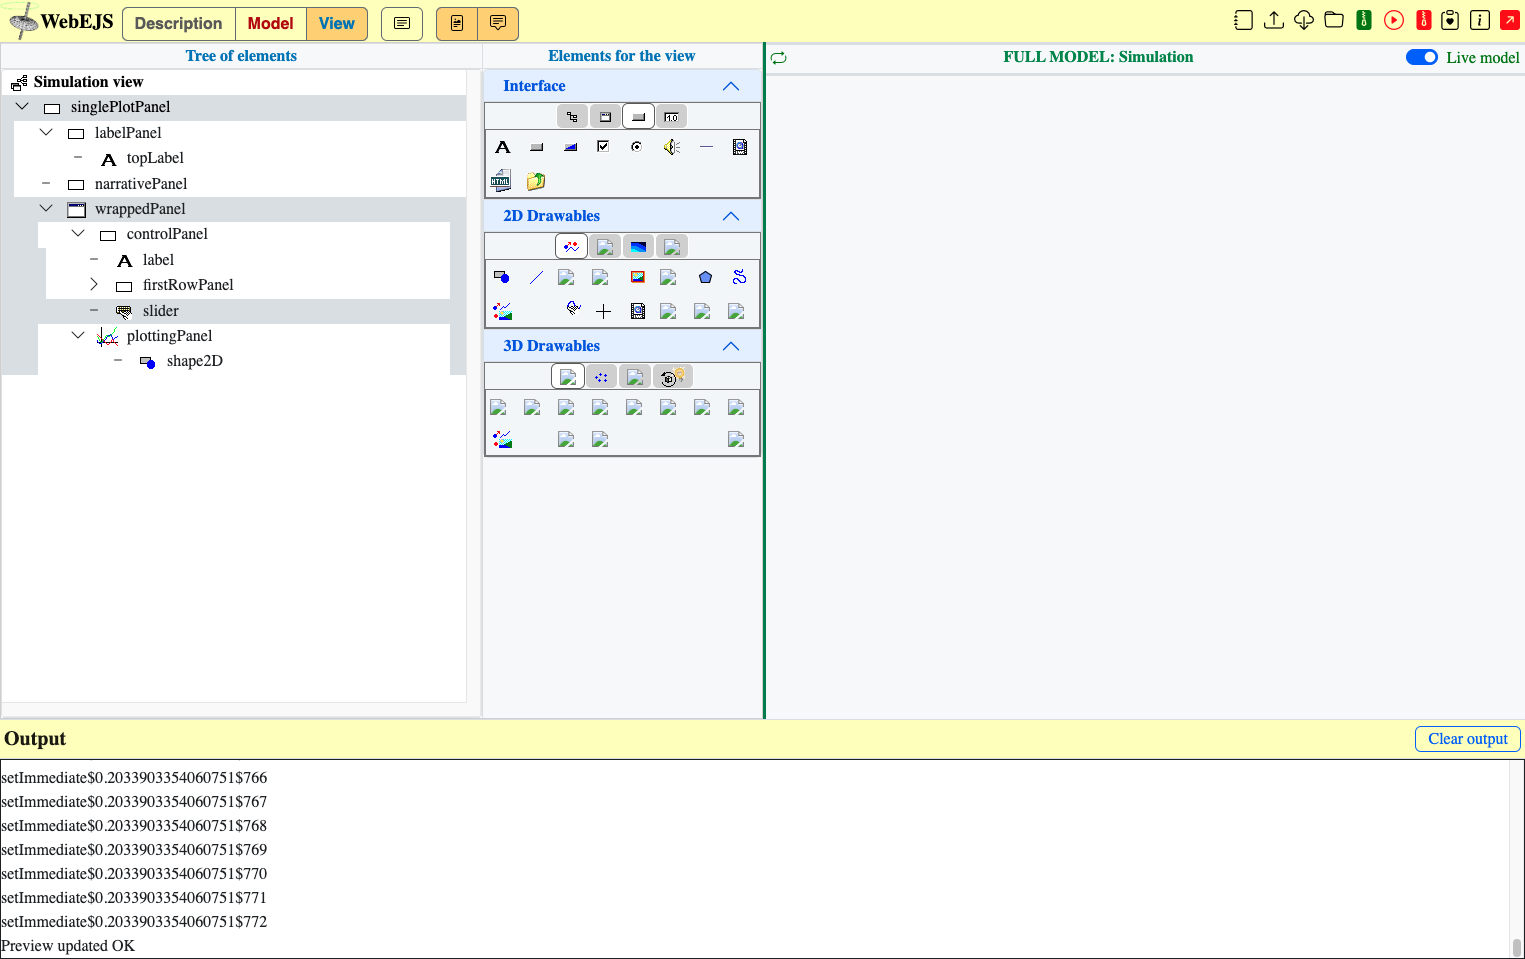Collapse the Interface palette section

pyautogui.click(x=731, y=86)
